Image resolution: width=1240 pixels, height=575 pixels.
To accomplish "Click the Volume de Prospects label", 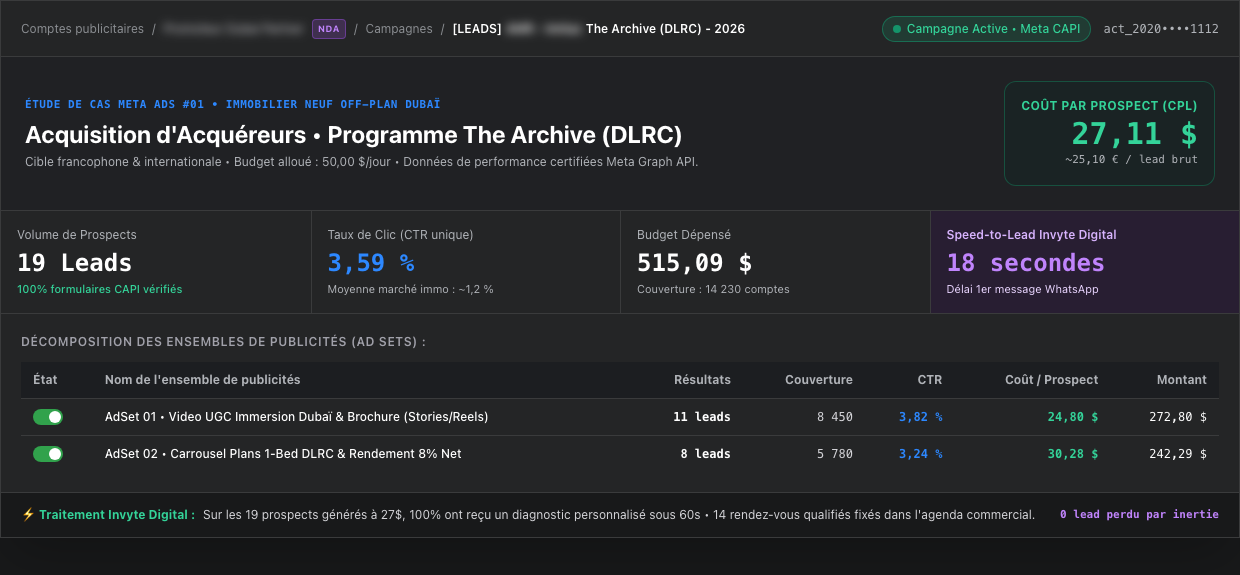I will [77, 235].
